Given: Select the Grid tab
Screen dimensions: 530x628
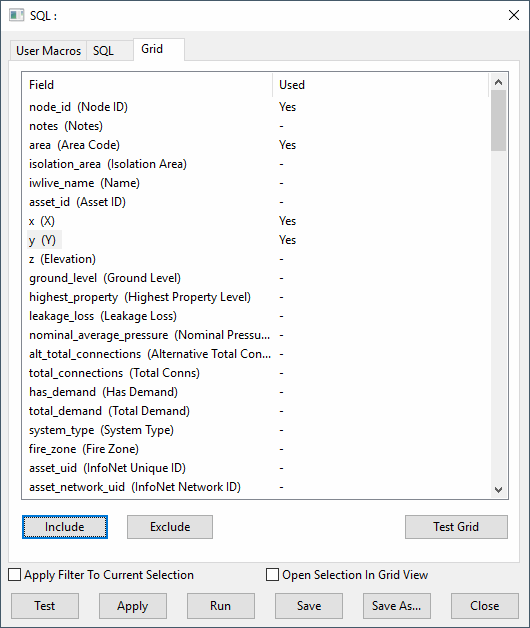Looking at the screenshot, I should [x=159, y=50].
